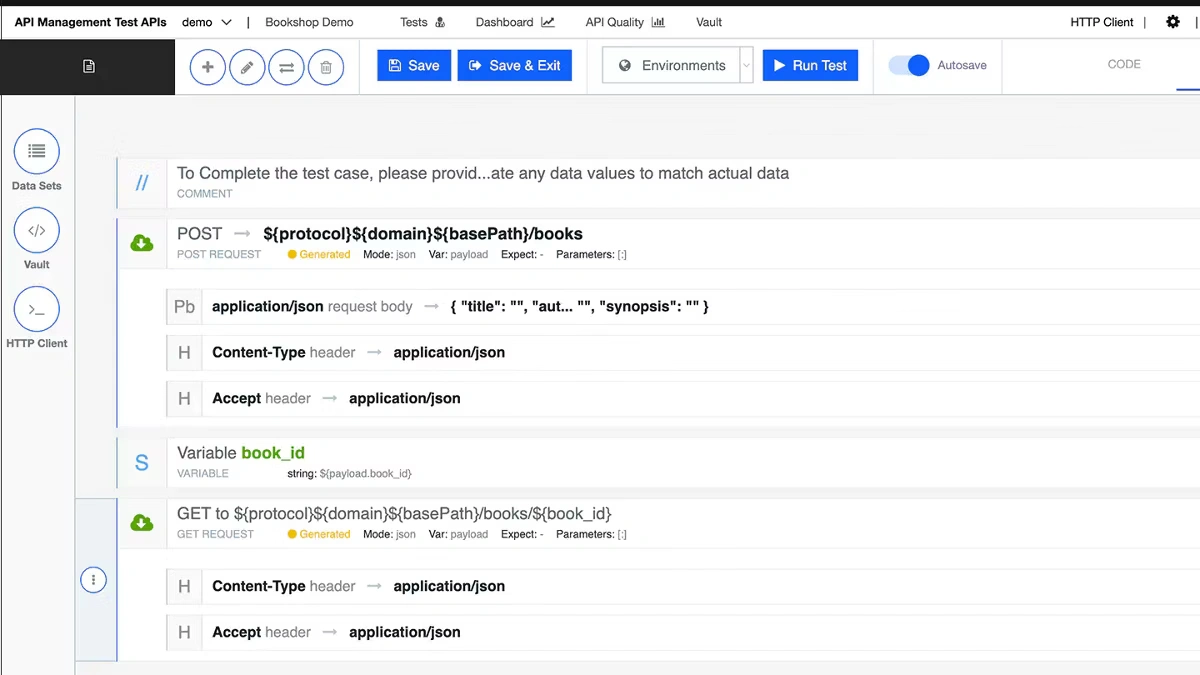Open the Environments dropdown arrow
1200x675 pixels.
[746, 66]
